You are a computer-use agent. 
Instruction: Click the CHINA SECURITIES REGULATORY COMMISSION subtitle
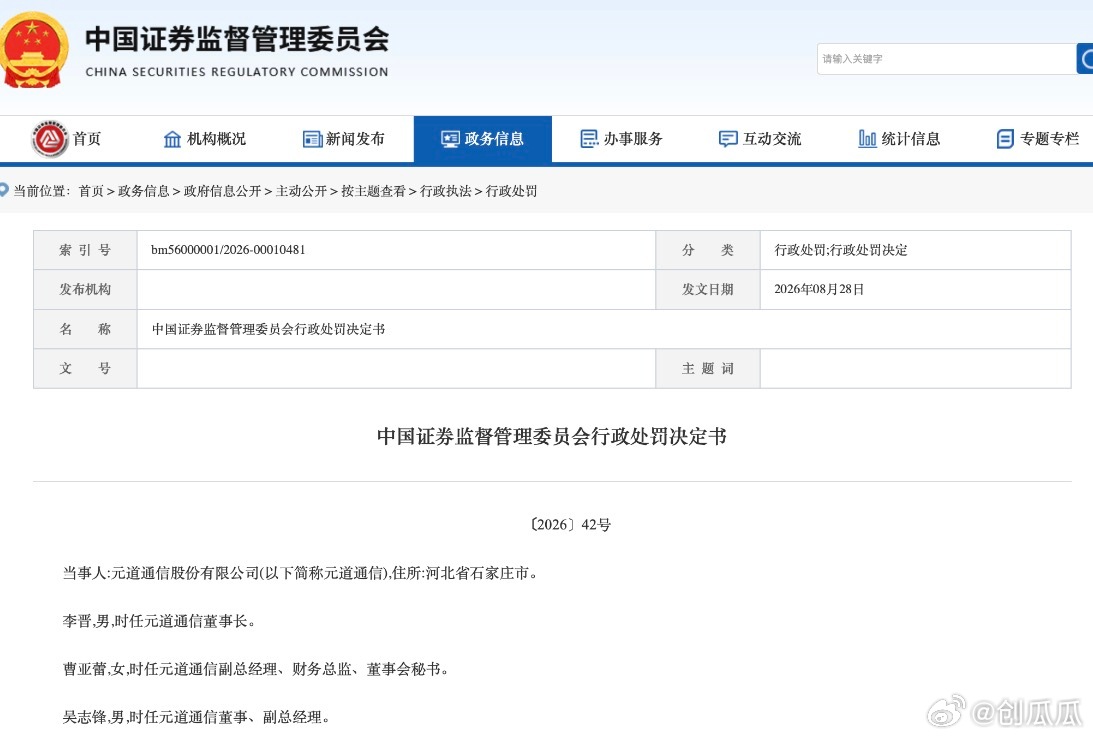point(237,72)
